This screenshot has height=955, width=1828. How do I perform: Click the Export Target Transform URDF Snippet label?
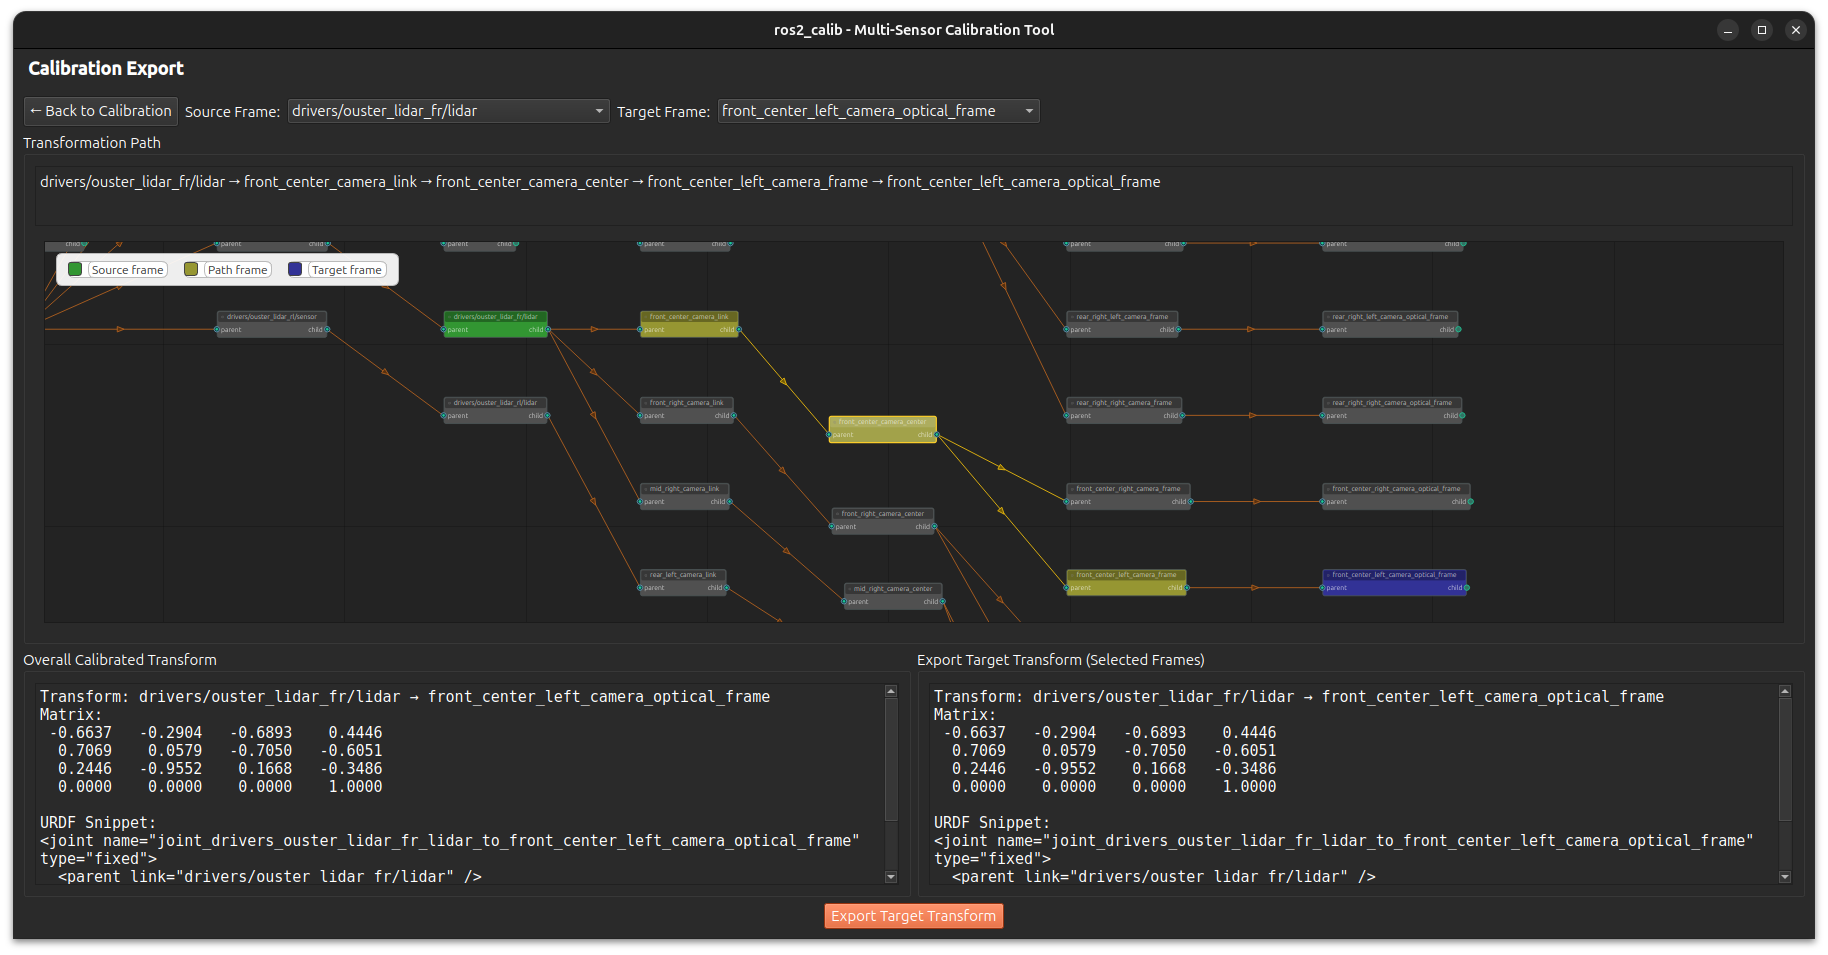(x=992, y=822)
